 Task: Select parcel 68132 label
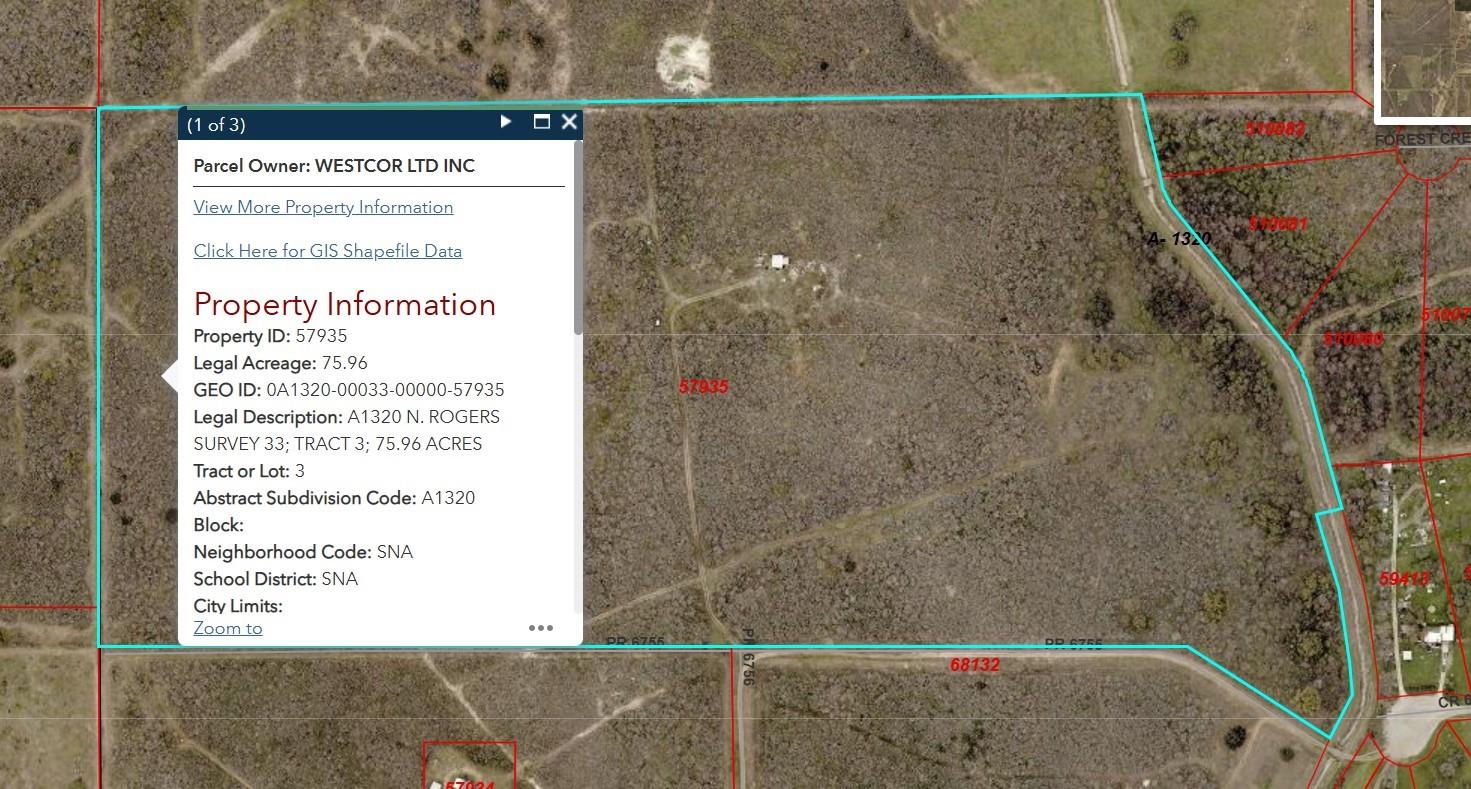(x=974, y=664)
